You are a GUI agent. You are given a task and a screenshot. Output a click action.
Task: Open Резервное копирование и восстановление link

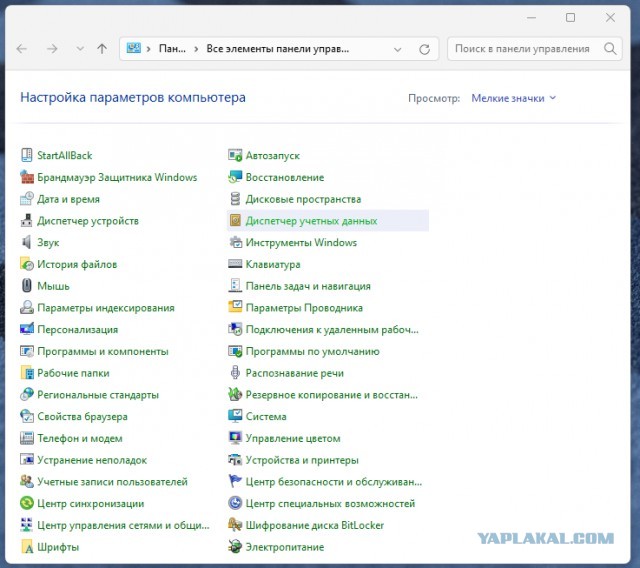(332, 395)
